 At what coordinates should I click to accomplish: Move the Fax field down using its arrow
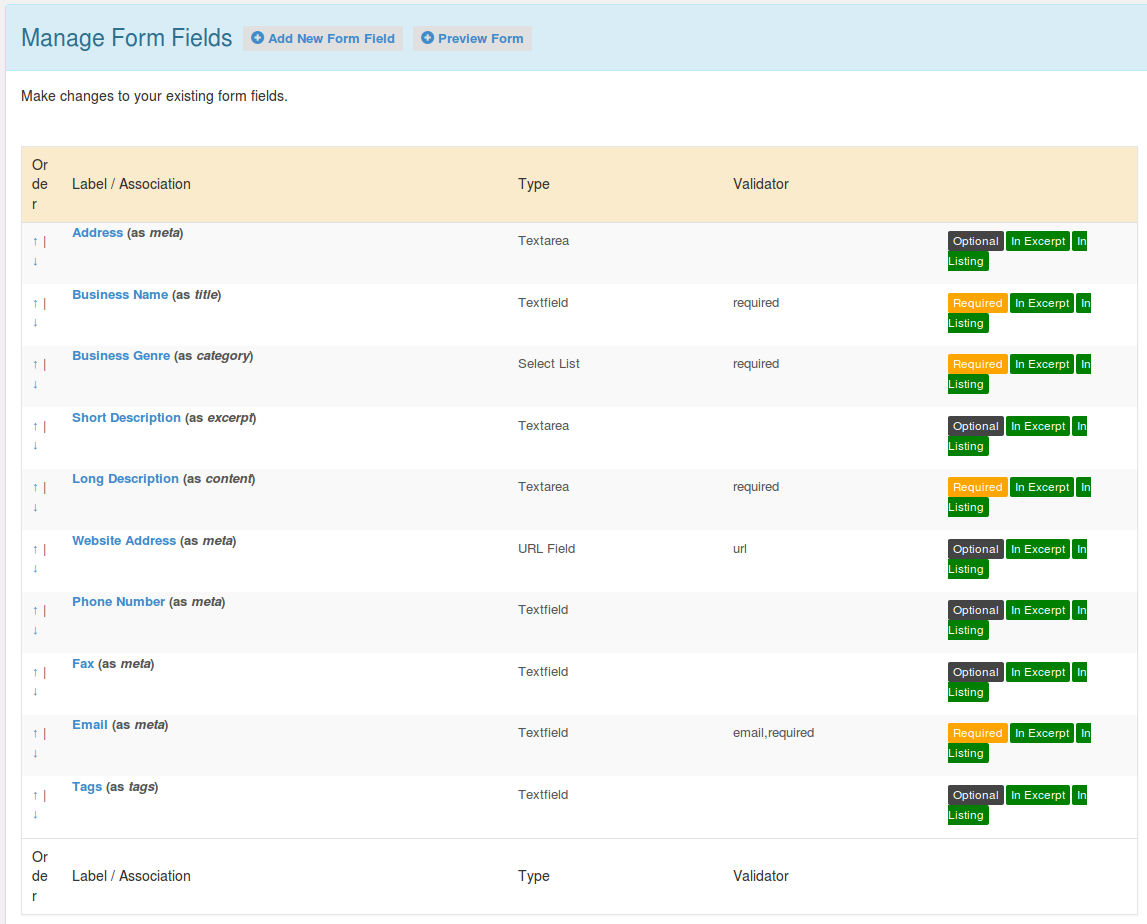[x=35, y=691]
